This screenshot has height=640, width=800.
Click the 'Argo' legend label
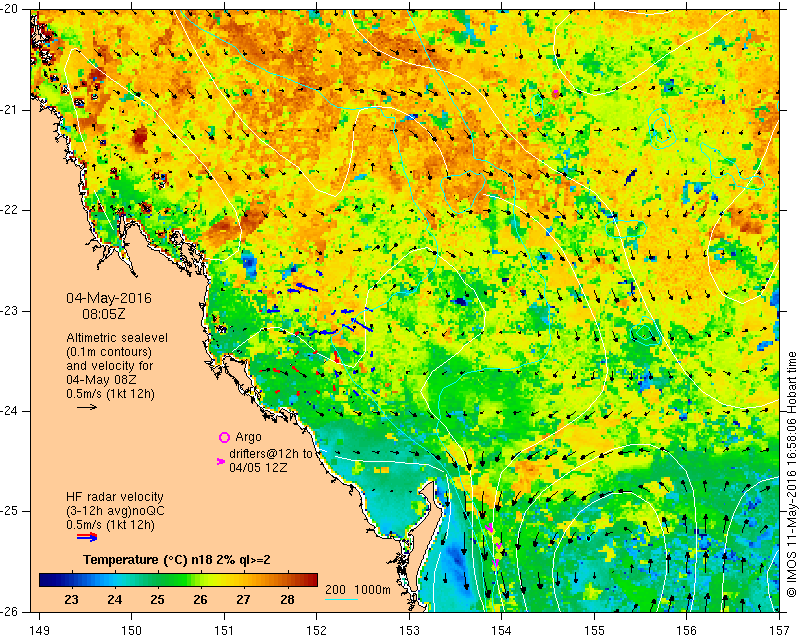[x=248, y=437]
